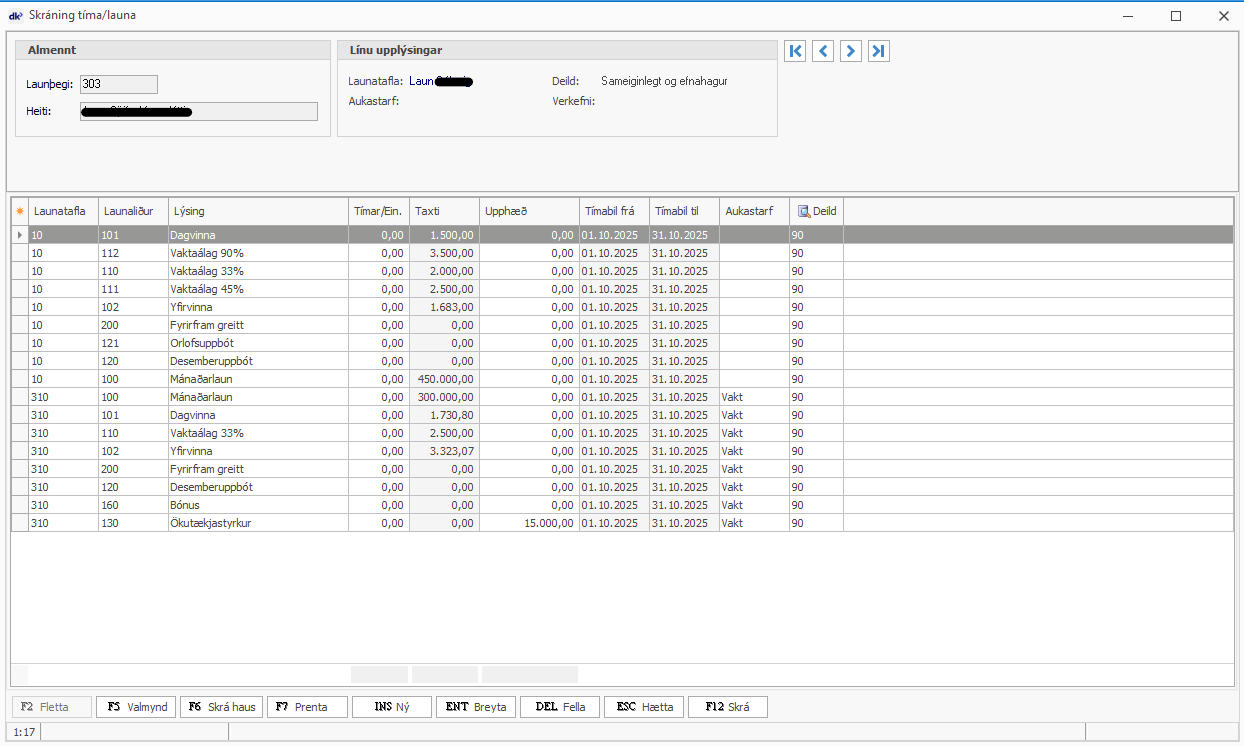The width and height of the screenshot is (1244, 746).
Task: Delete line with DEL Fella button
Action: 559,707
